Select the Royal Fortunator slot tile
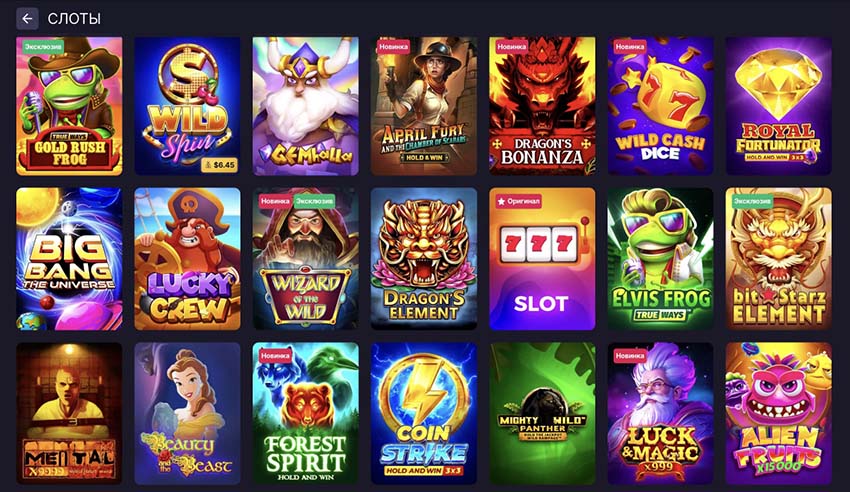The width and height of the screenshot is (850, 492). point(778,106)
